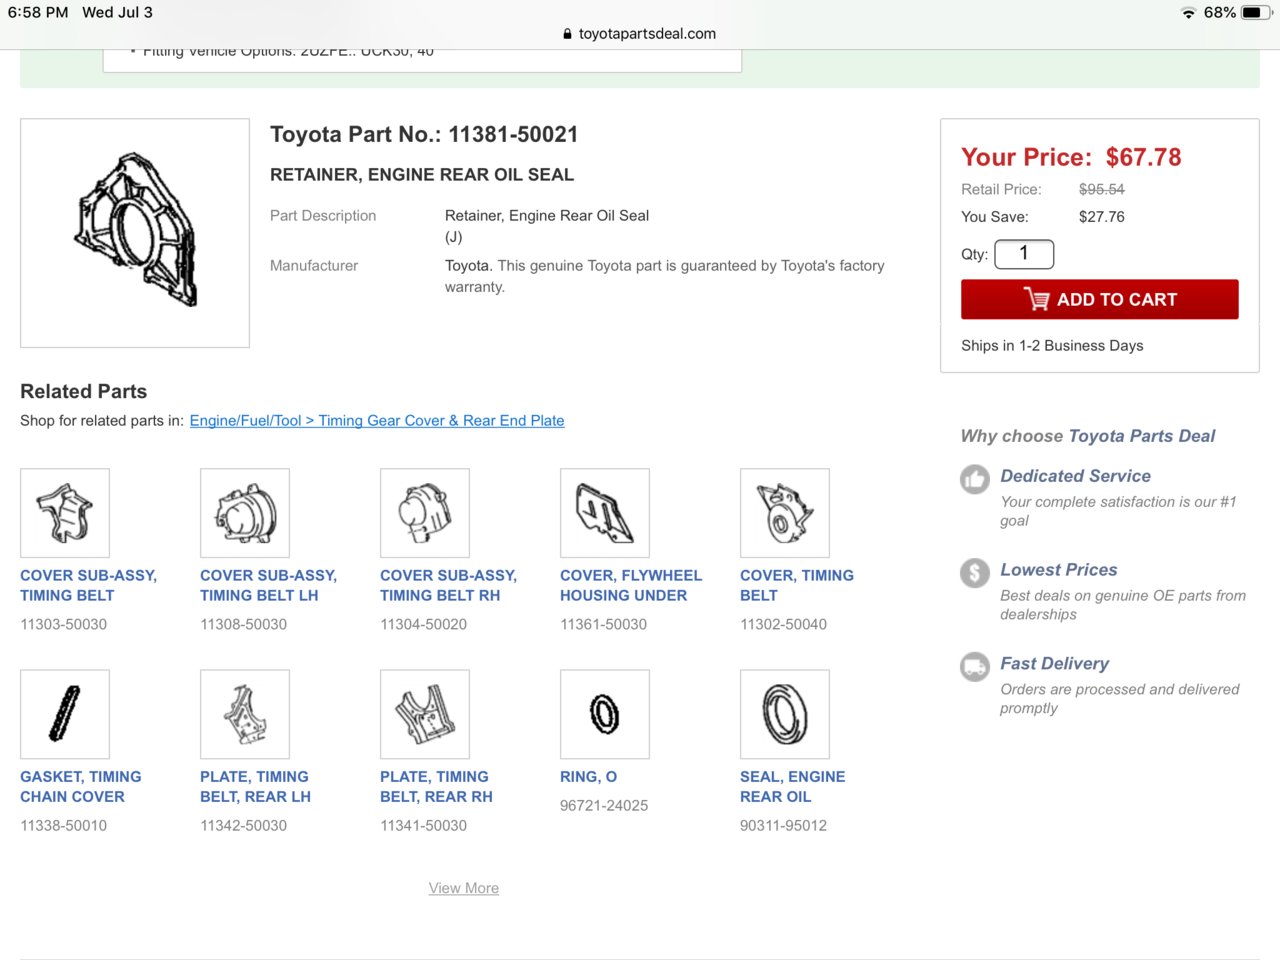
Task: Open the COVER, TIMING BELT part link
Action: pos(796,585)
